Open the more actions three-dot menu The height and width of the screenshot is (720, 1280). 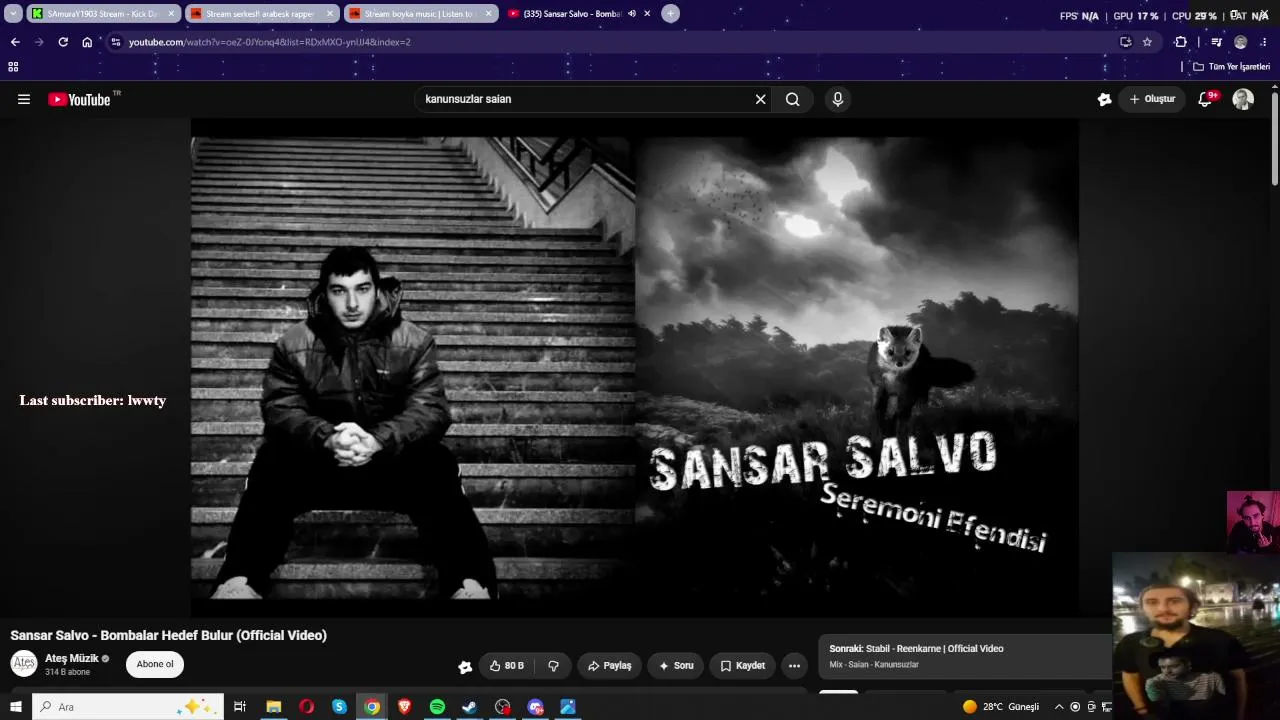pos(794,666)
